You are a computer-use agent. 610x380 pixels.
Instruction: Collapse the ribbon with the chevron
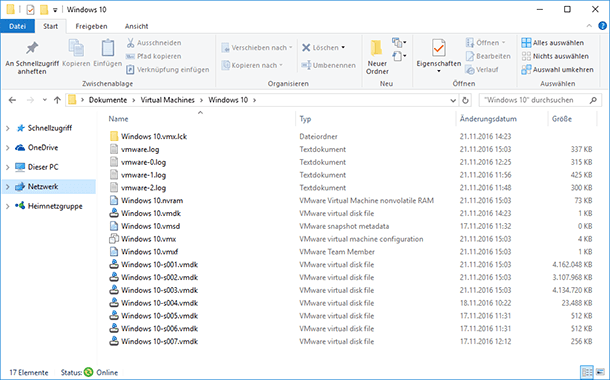point(589,26)
